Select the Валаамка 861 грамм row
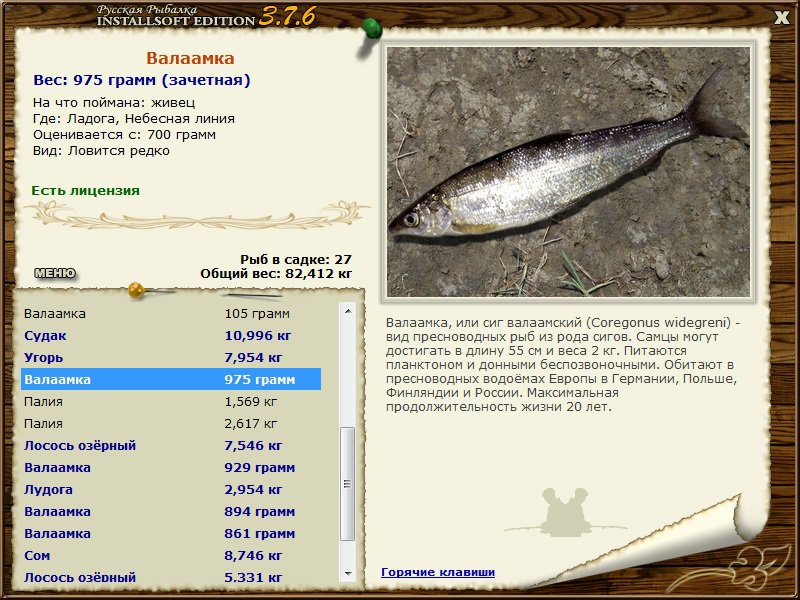The image size is (800, 600). coord(171,533)
